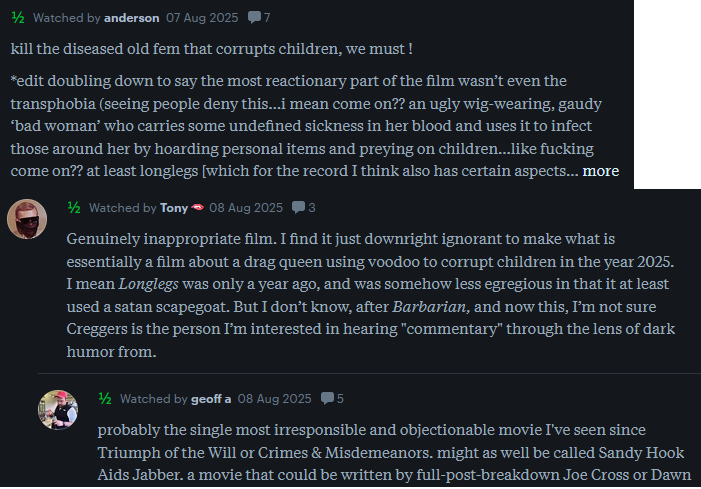Open the geoff a username link
The image size is (701, 489).
211,399
